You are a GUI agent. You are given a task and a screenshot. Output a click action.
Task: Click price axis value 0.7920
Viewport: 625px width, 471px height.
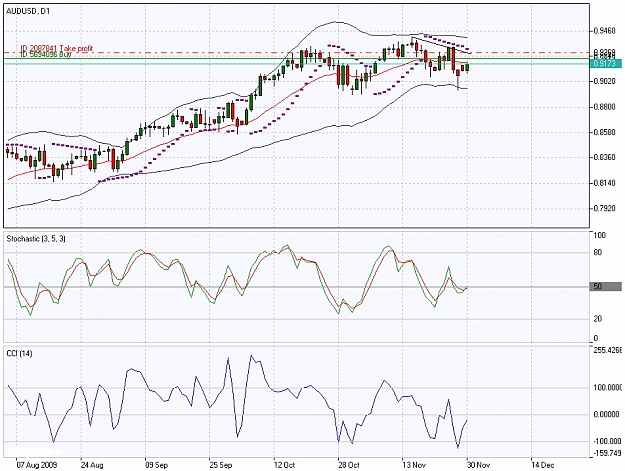pyautogui.click(x=604, y=208)
